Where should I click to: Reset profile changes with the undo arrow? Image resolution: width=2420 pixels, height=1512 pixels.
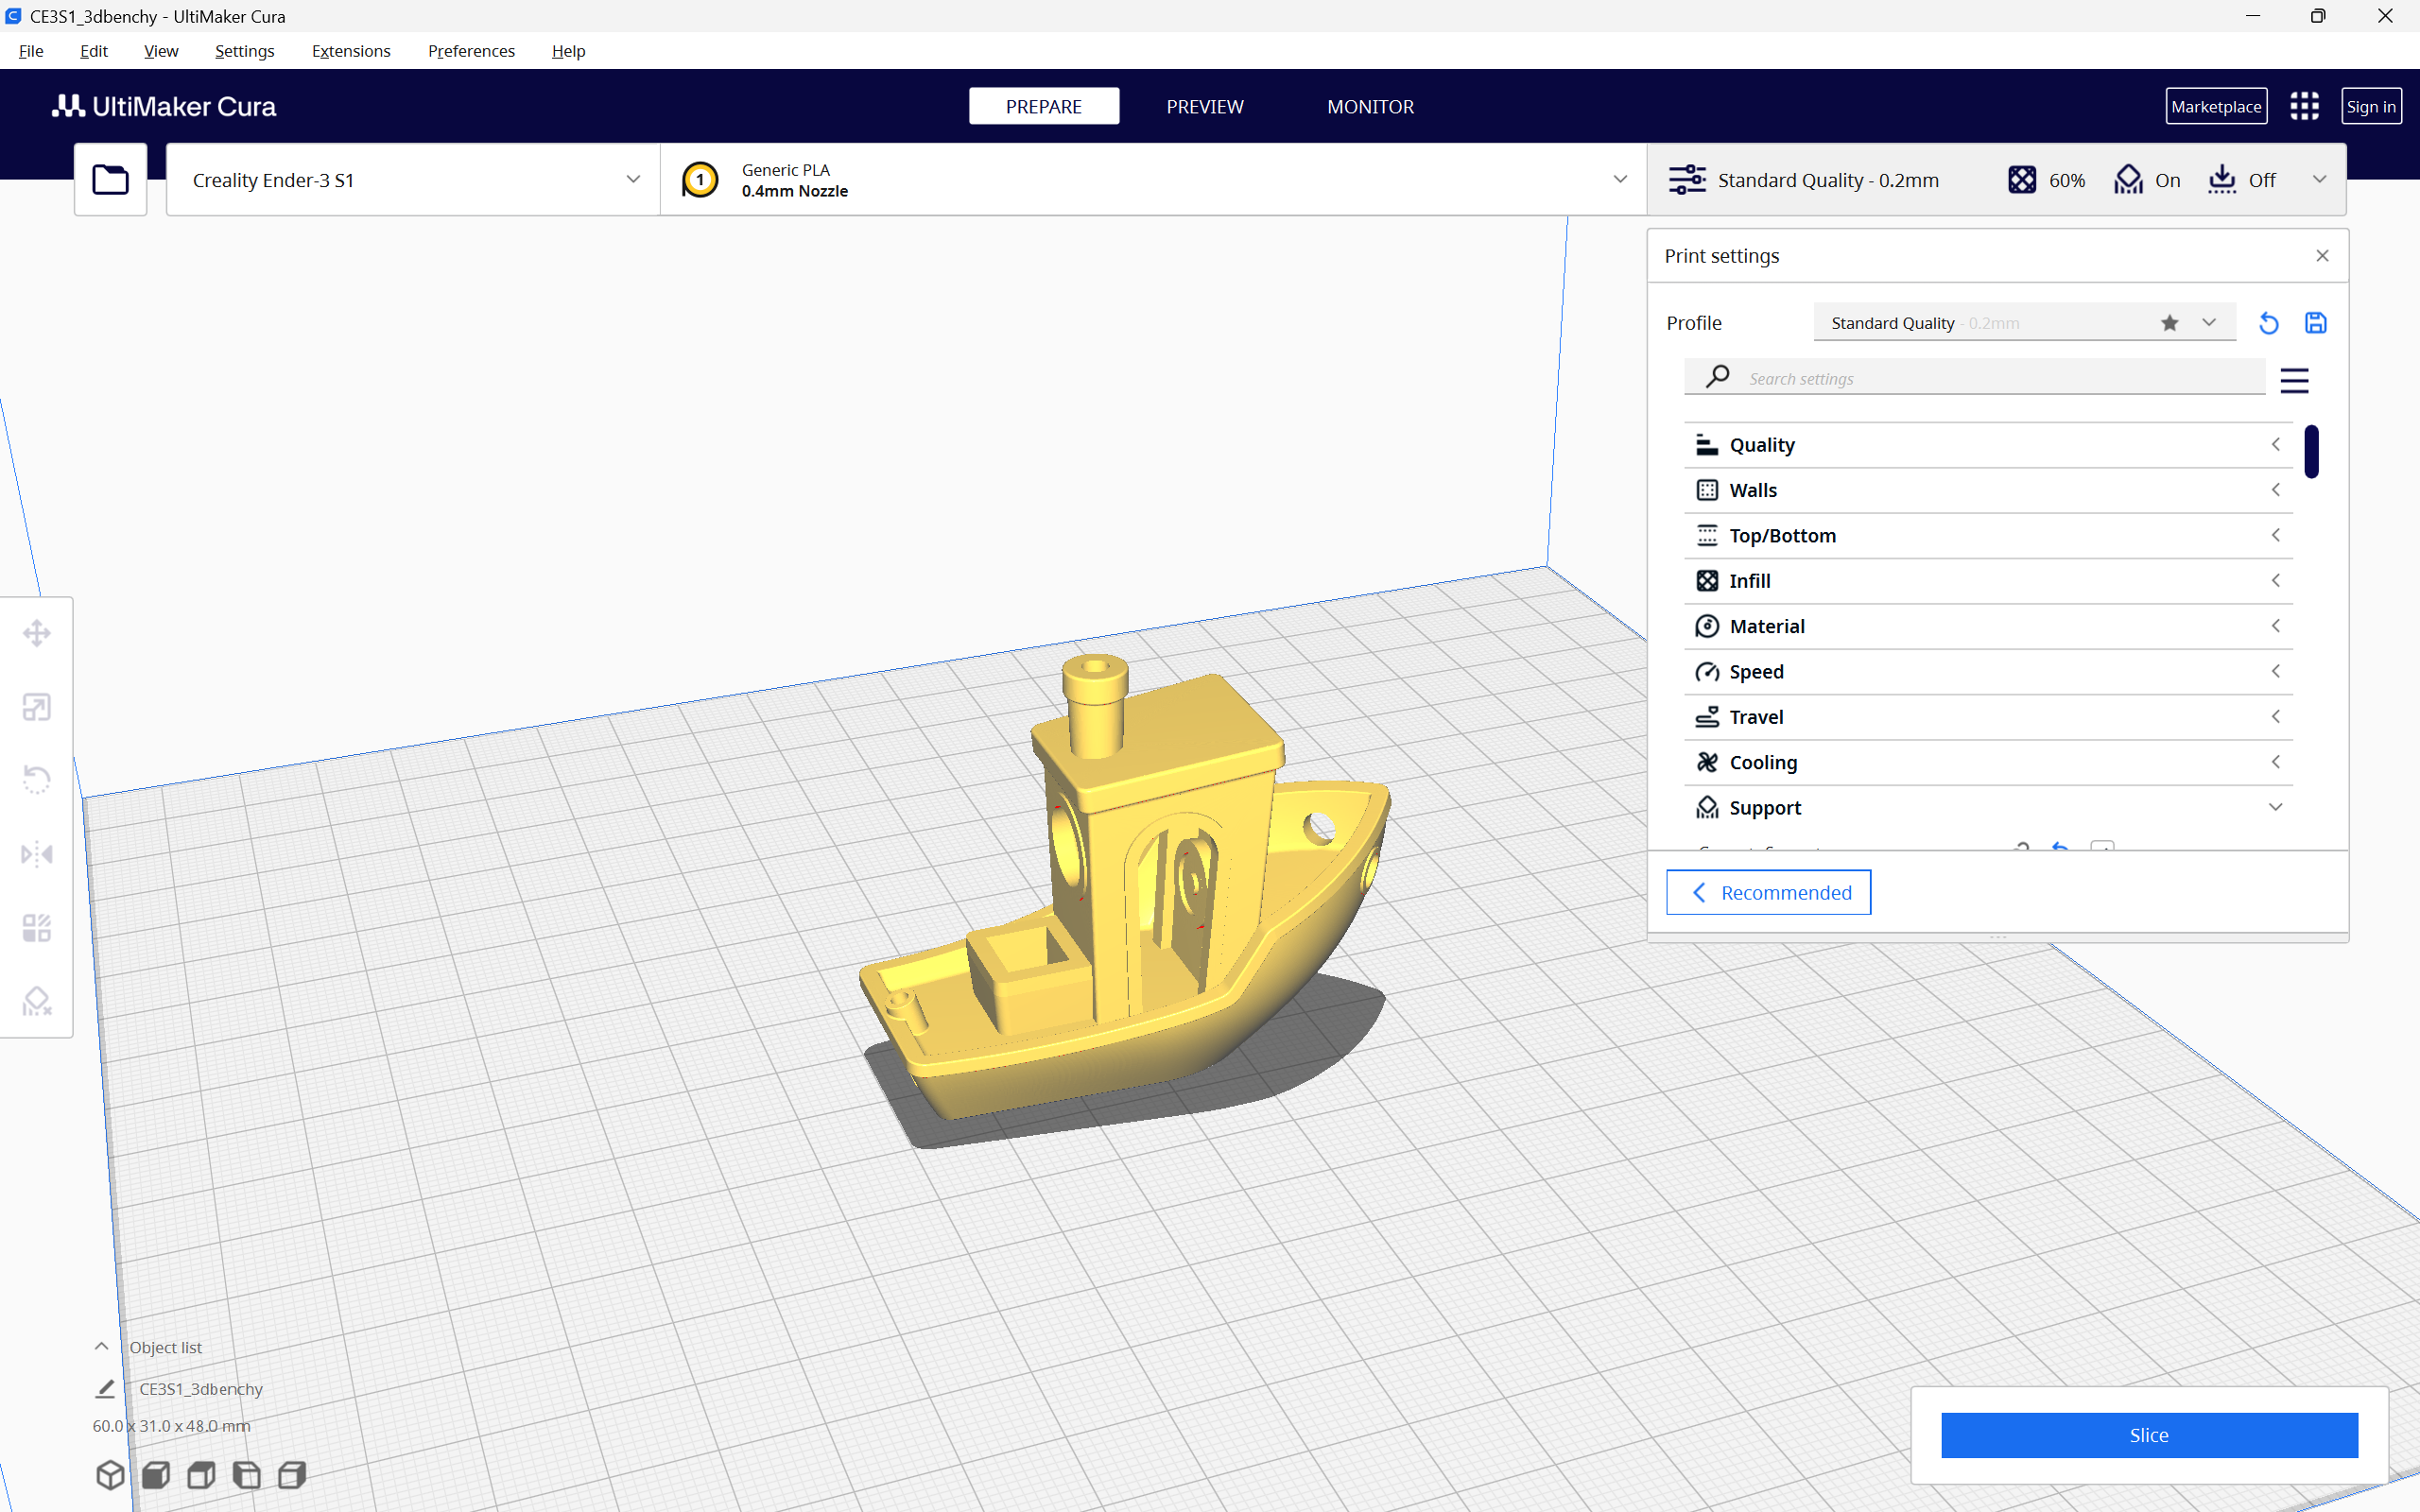click(x=2268, y=323)
